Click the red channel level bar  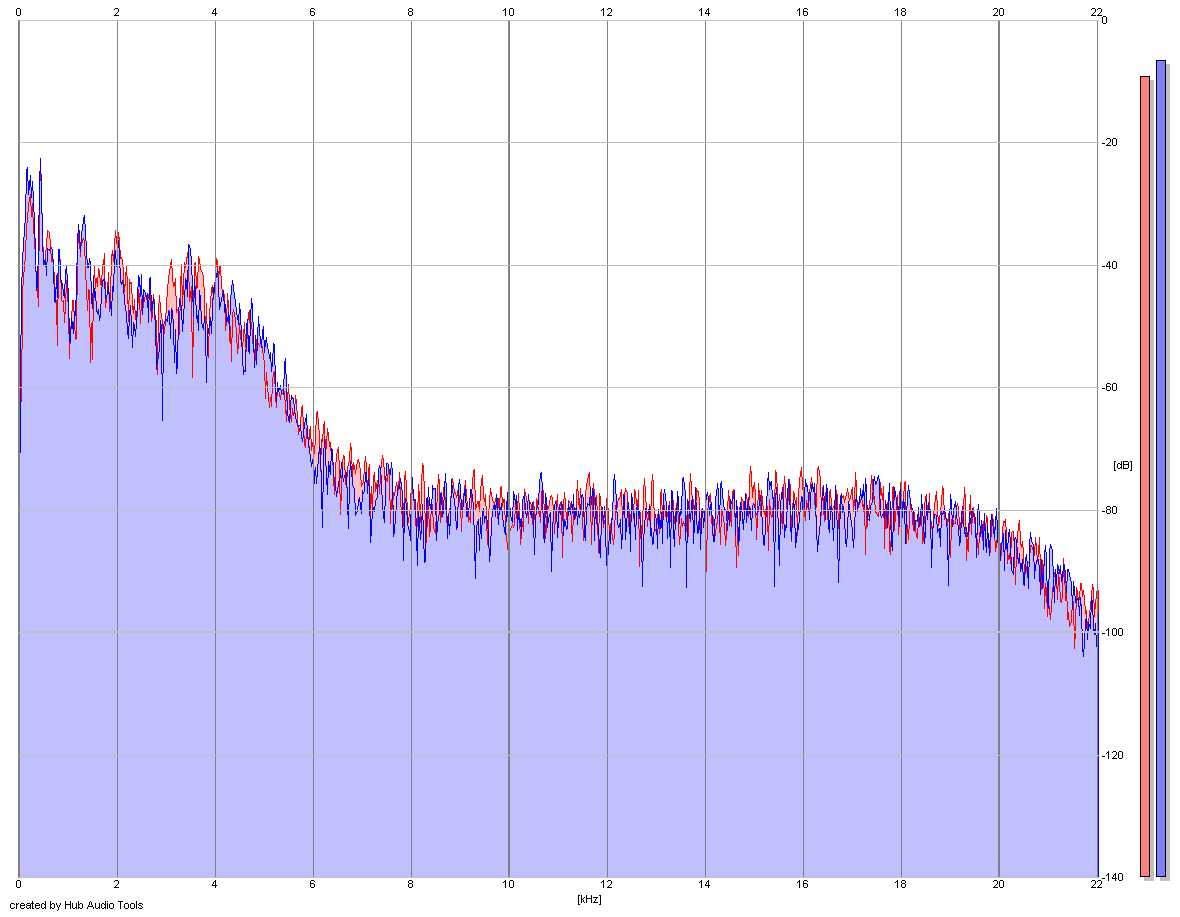pyautogui.click(x=1145, y=476)
